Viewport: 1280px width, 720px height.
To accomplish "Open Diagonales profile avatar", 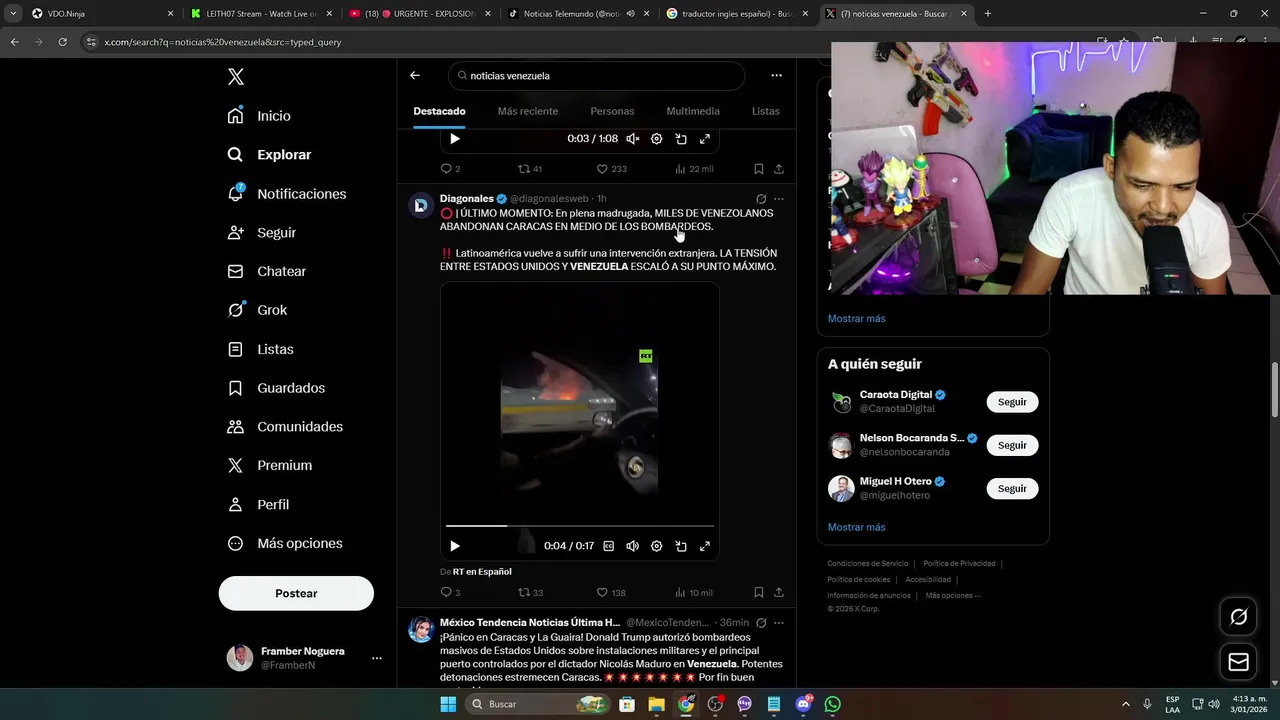I will [x=421, y=205].
